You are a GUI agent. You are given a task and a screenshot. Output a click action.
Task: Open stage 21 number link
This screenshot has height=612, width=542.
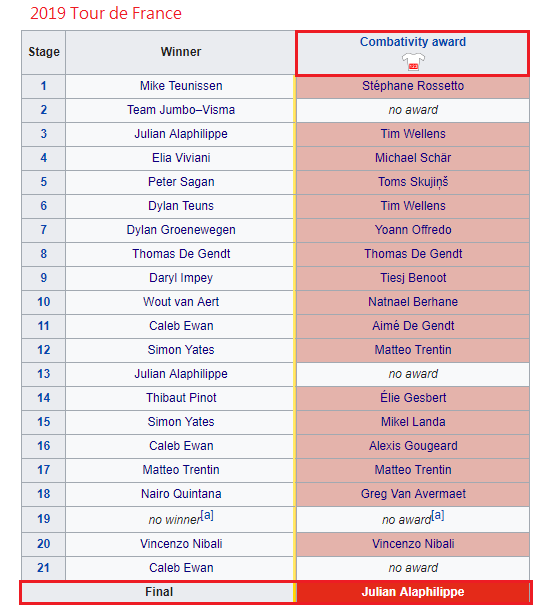44,568
